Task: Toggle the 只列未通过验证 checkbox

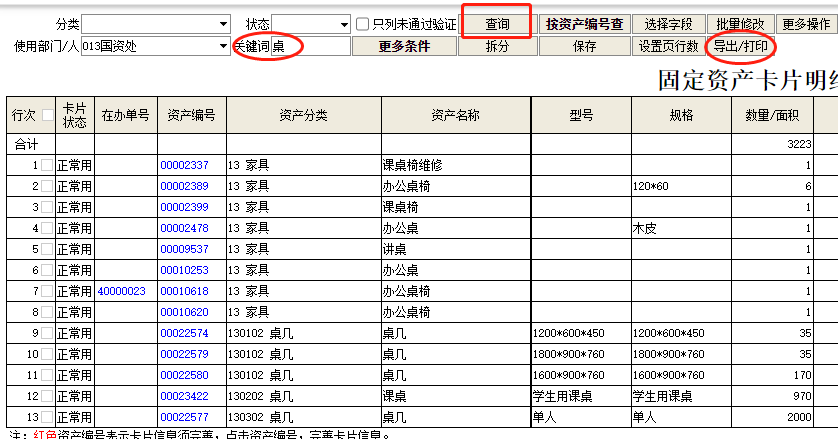Action: 363,24
